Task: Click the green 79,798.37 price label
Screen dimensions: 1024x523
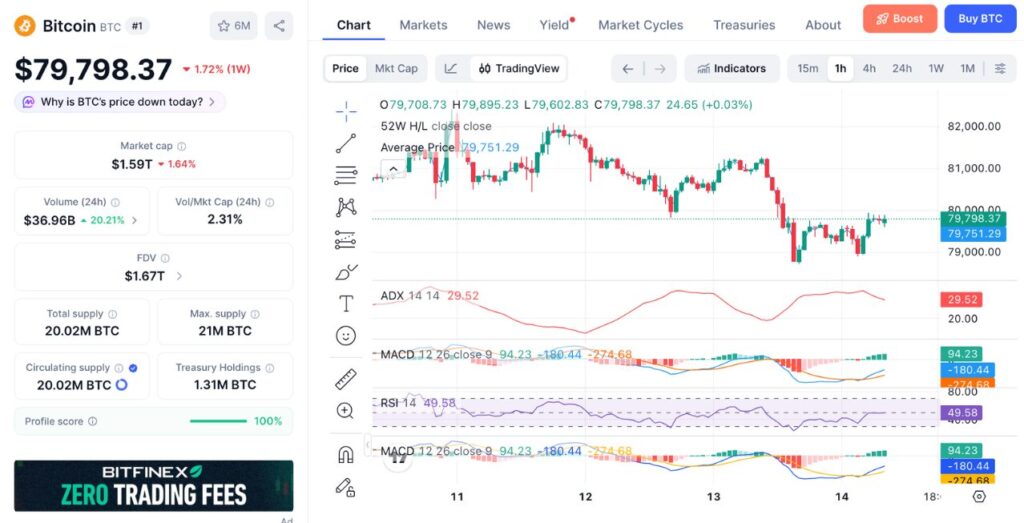Action: click(973, 219)
